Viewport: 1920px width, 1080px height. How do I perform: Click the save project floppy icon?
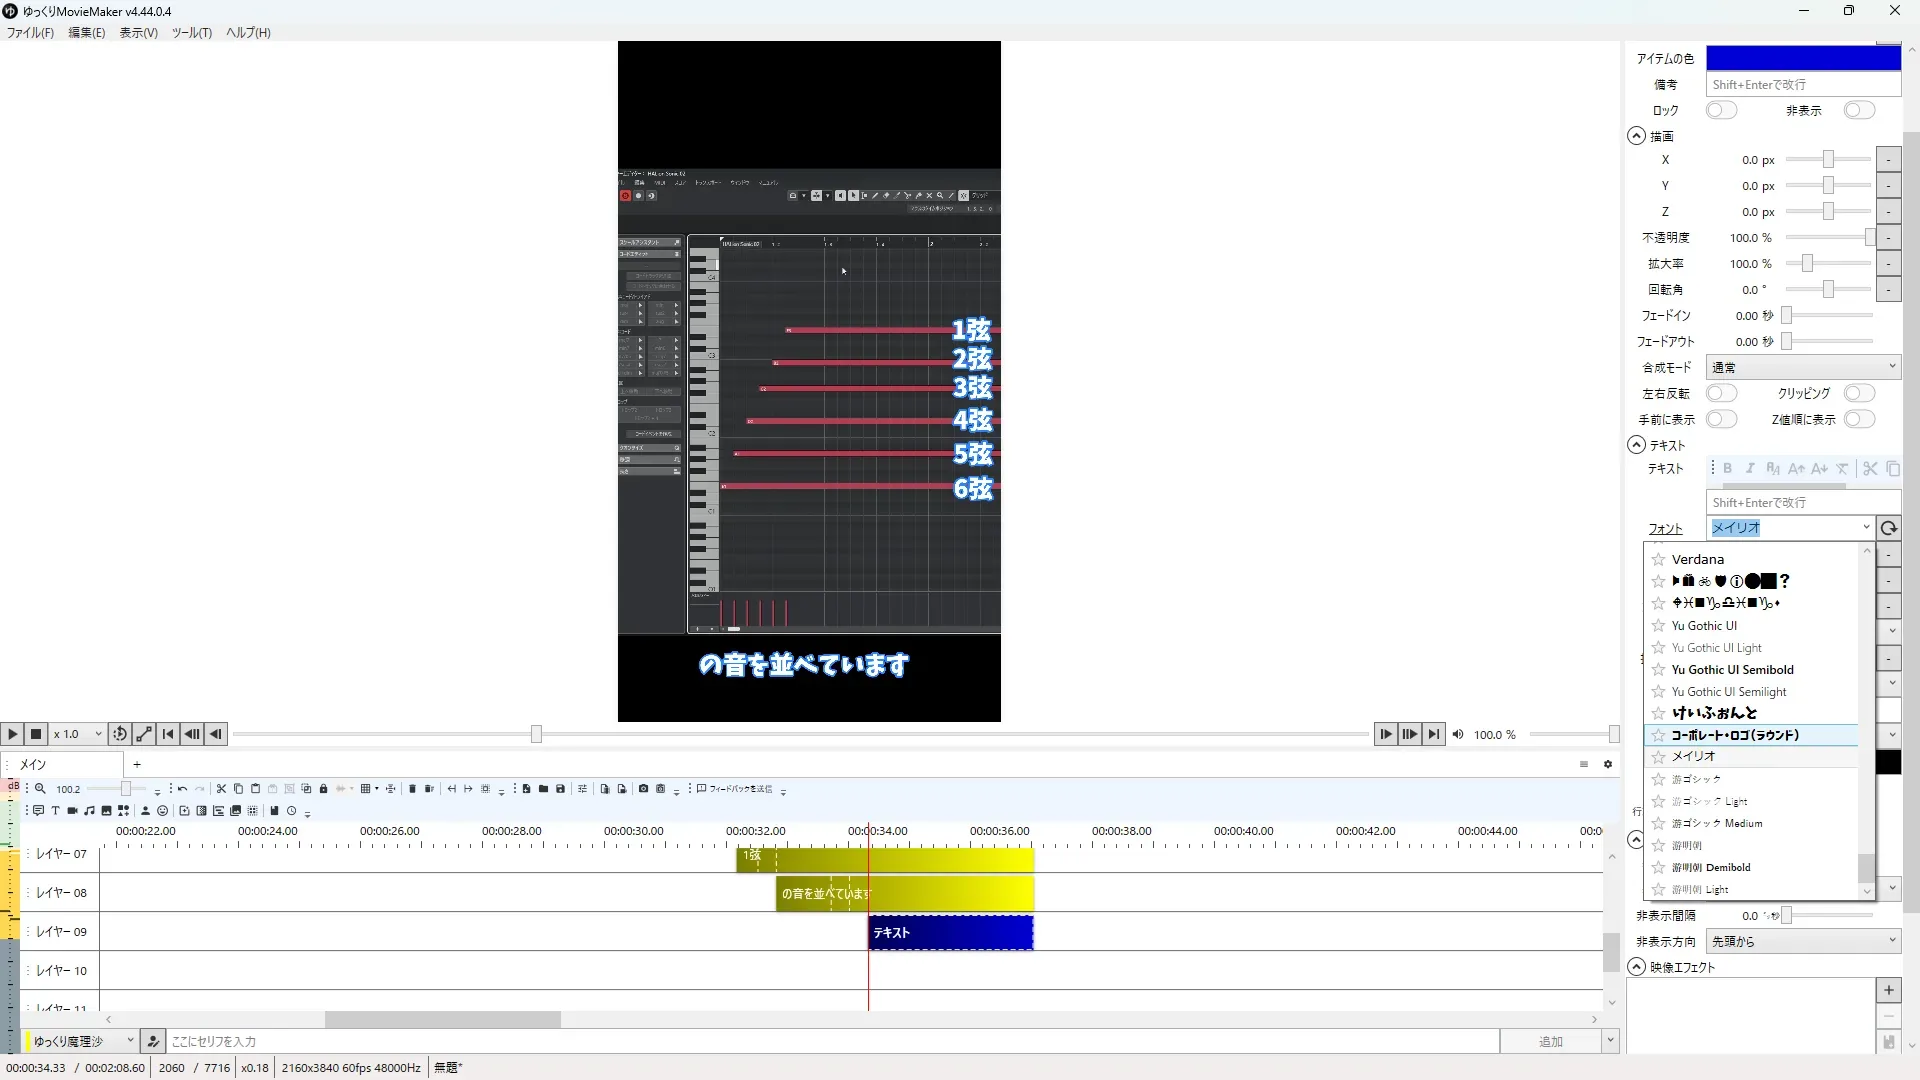click(560, 789)
